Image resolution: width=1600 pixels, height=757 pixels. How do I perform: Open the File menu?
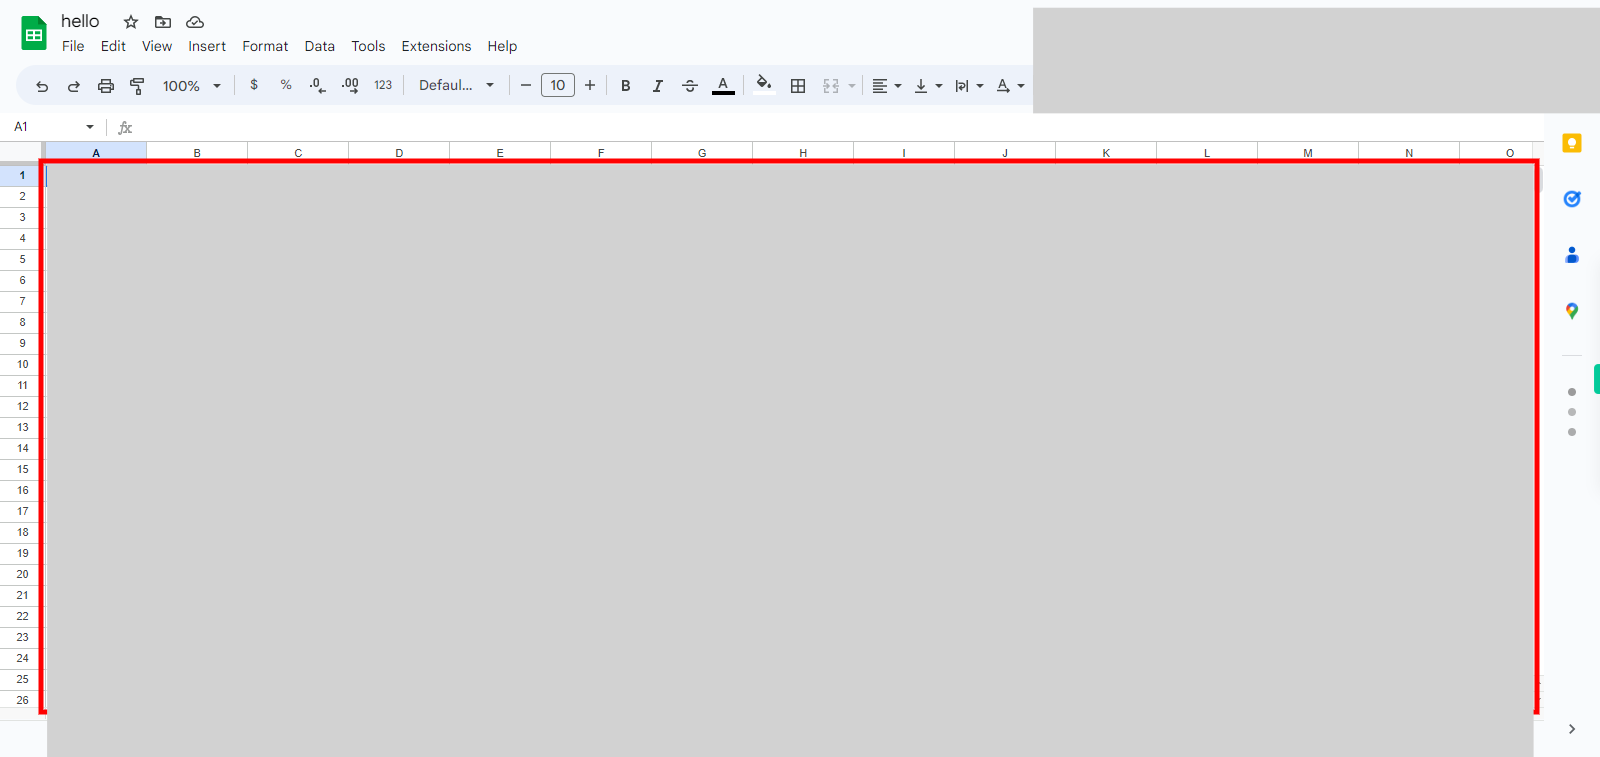coord(73,46)
